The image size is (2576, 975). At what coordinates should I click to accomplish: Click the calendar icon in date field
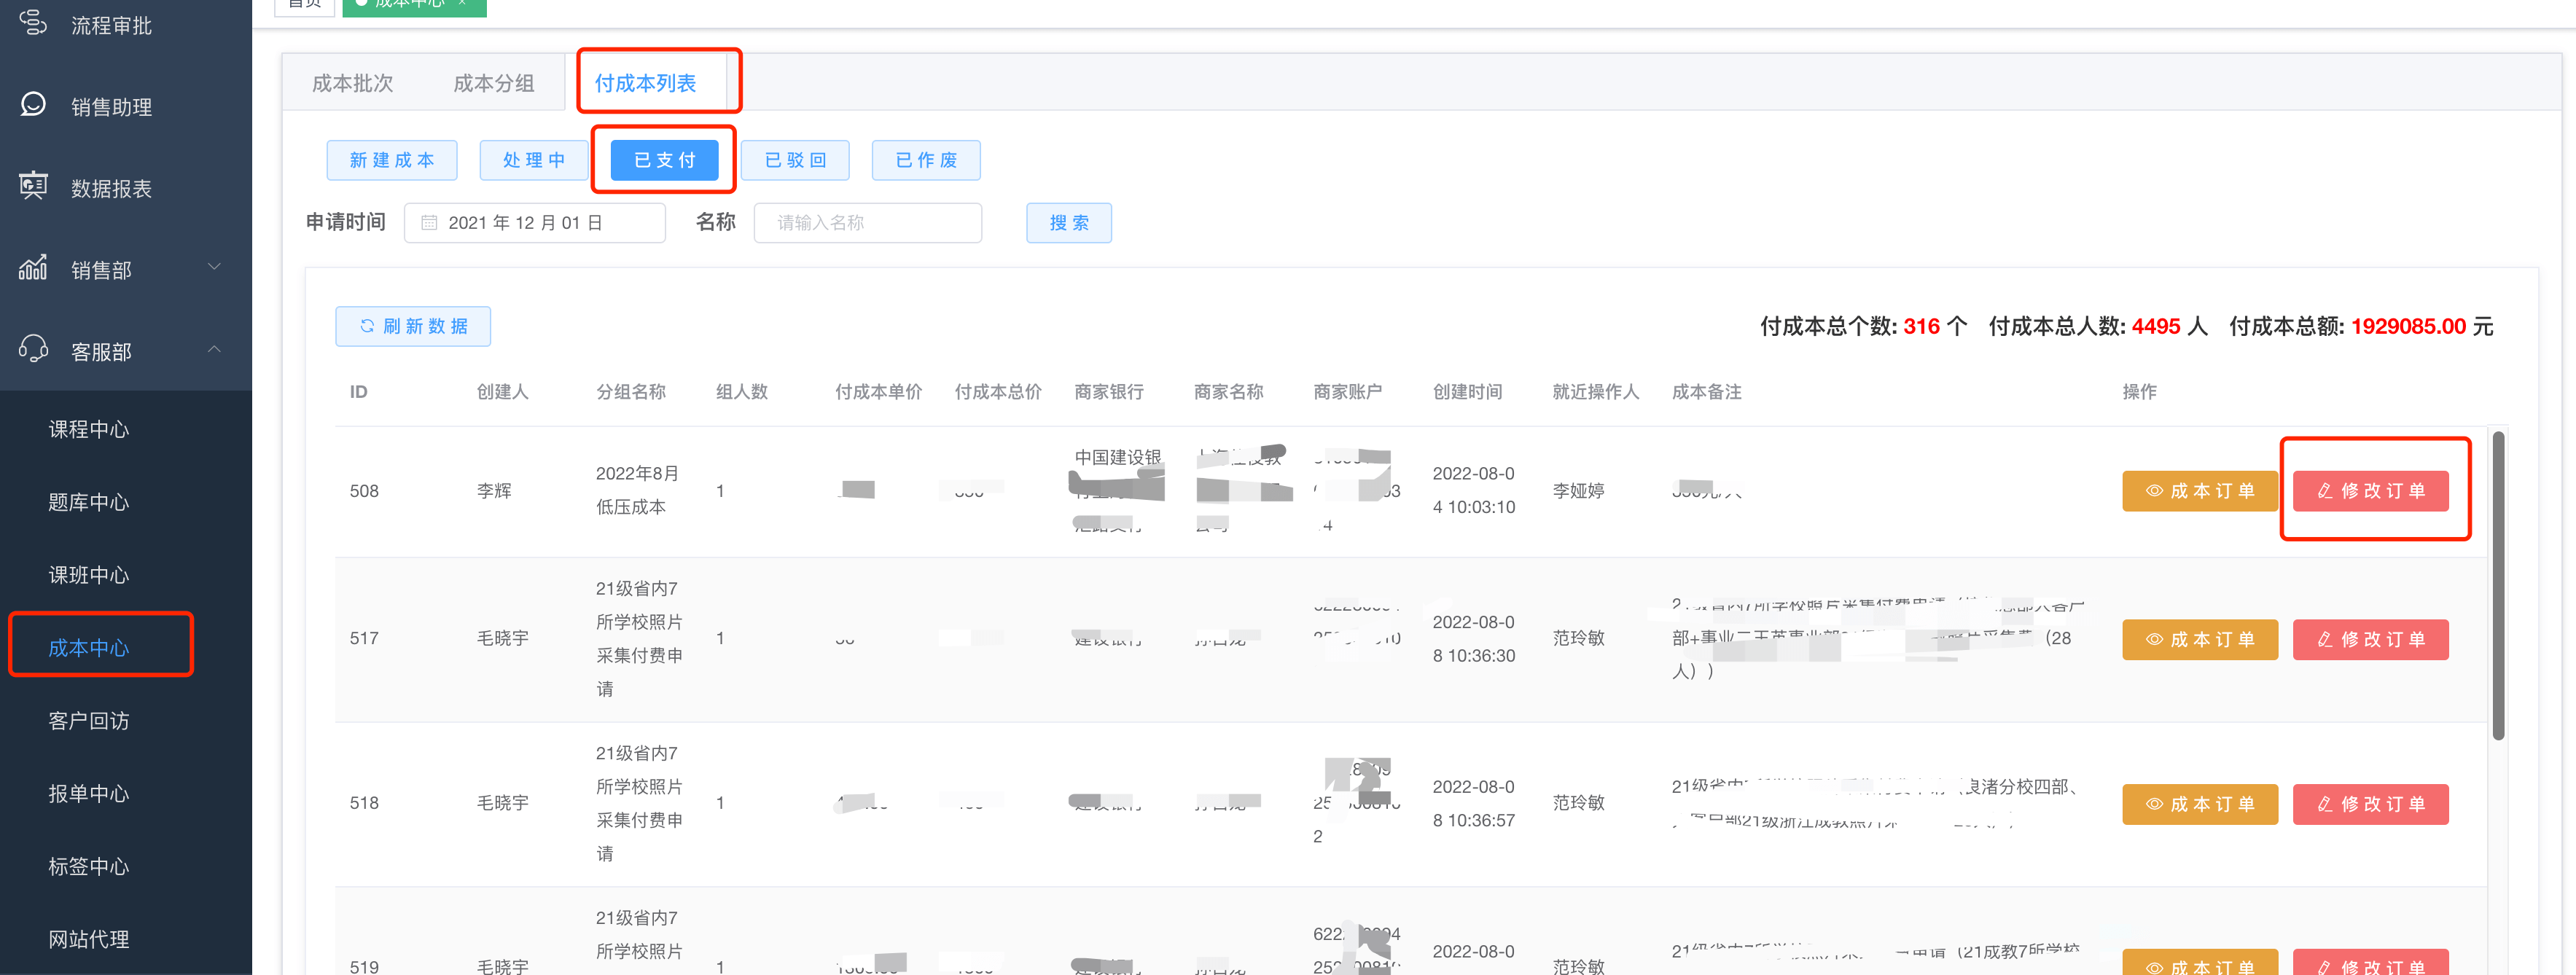tap(429, 223)
